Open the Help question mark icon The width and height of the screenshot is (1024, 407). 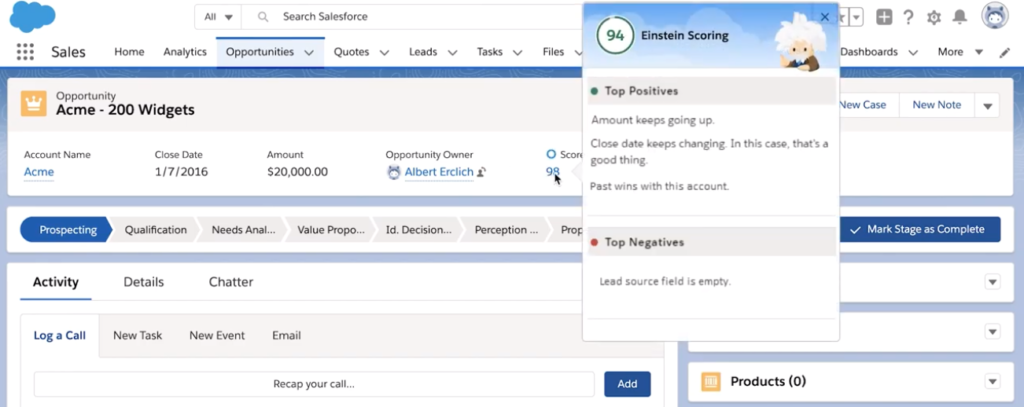click(x=908, y=17)
